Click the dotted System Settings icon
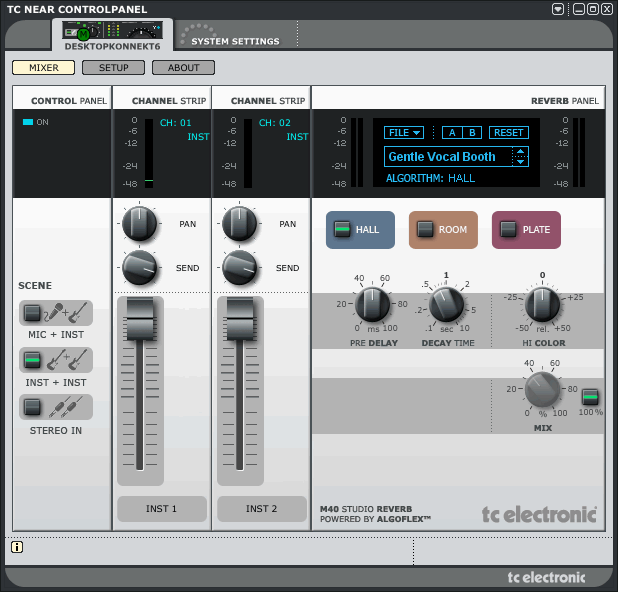Viewport: 618px width, 592px height. pyautogui.click(x=198, y=32)
